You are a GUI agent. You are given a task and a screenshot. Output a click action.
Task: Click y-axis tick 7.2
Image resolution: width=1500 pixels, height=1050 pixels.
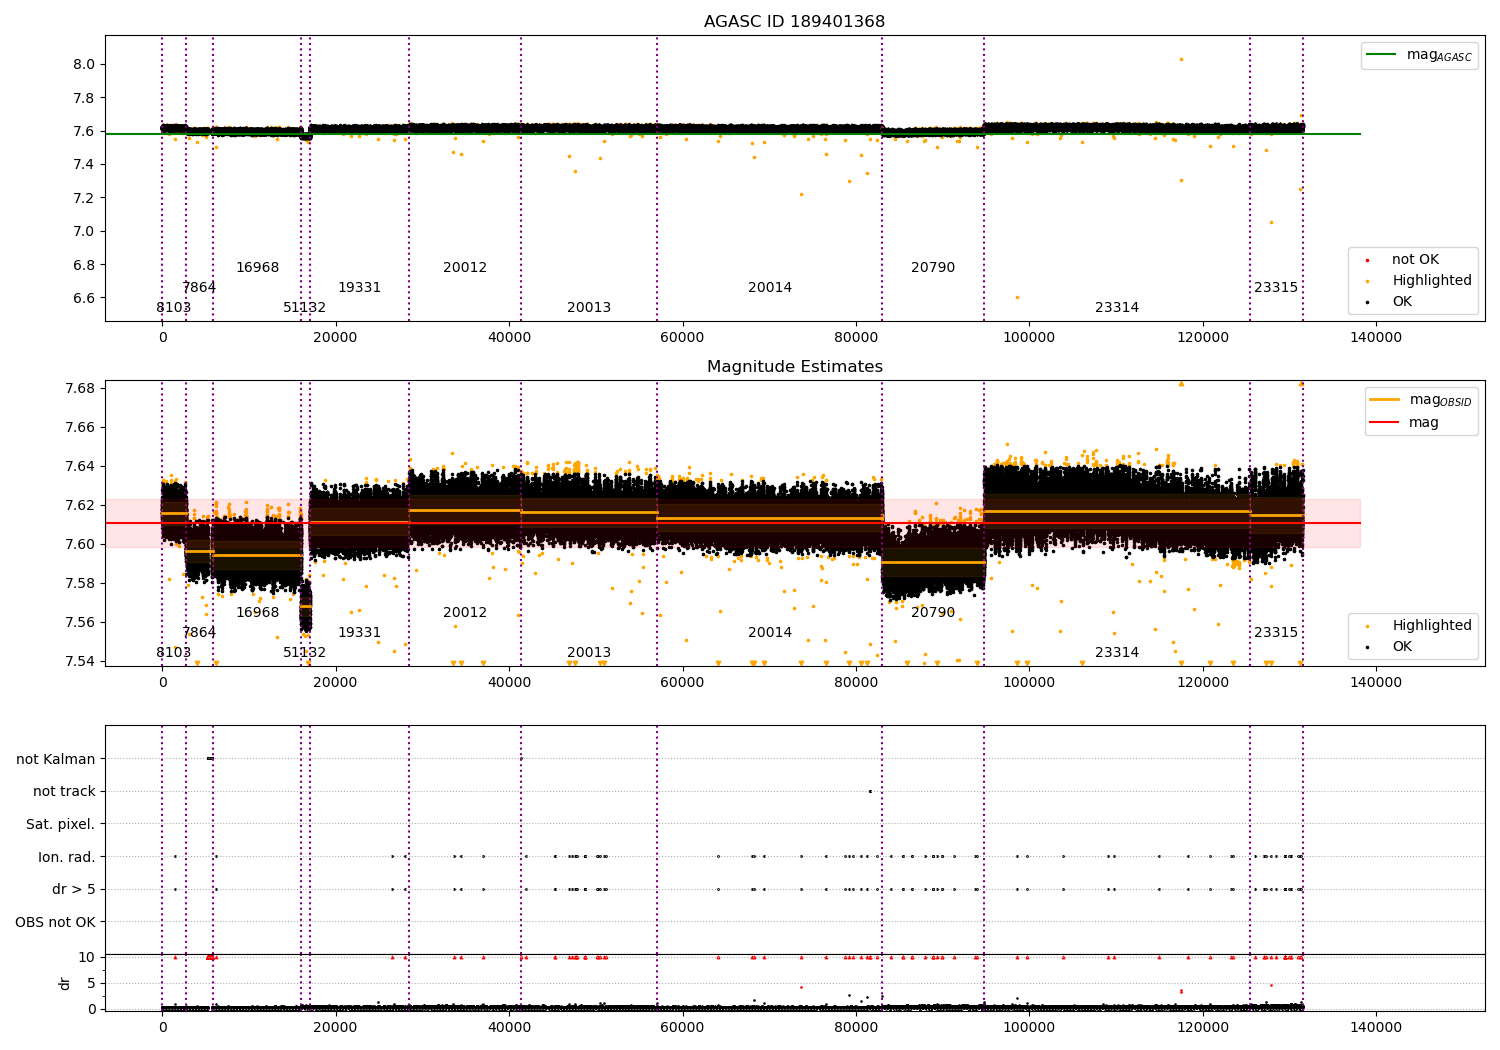pyautogui.click(x=83, y=198)
